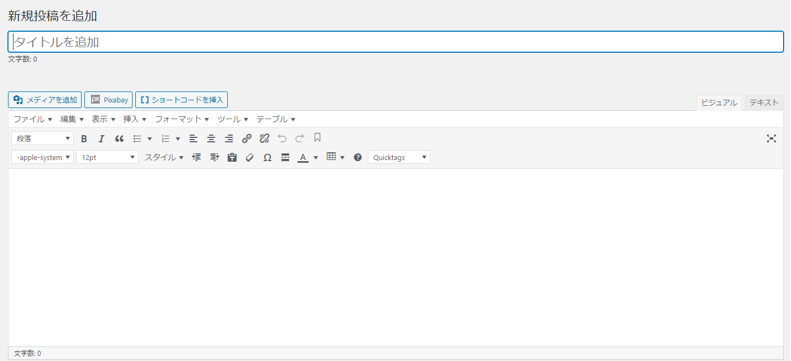Enter distraction-free fullscreen mode
The height and width of the screenshot is (361, 791).
point(771,138)
